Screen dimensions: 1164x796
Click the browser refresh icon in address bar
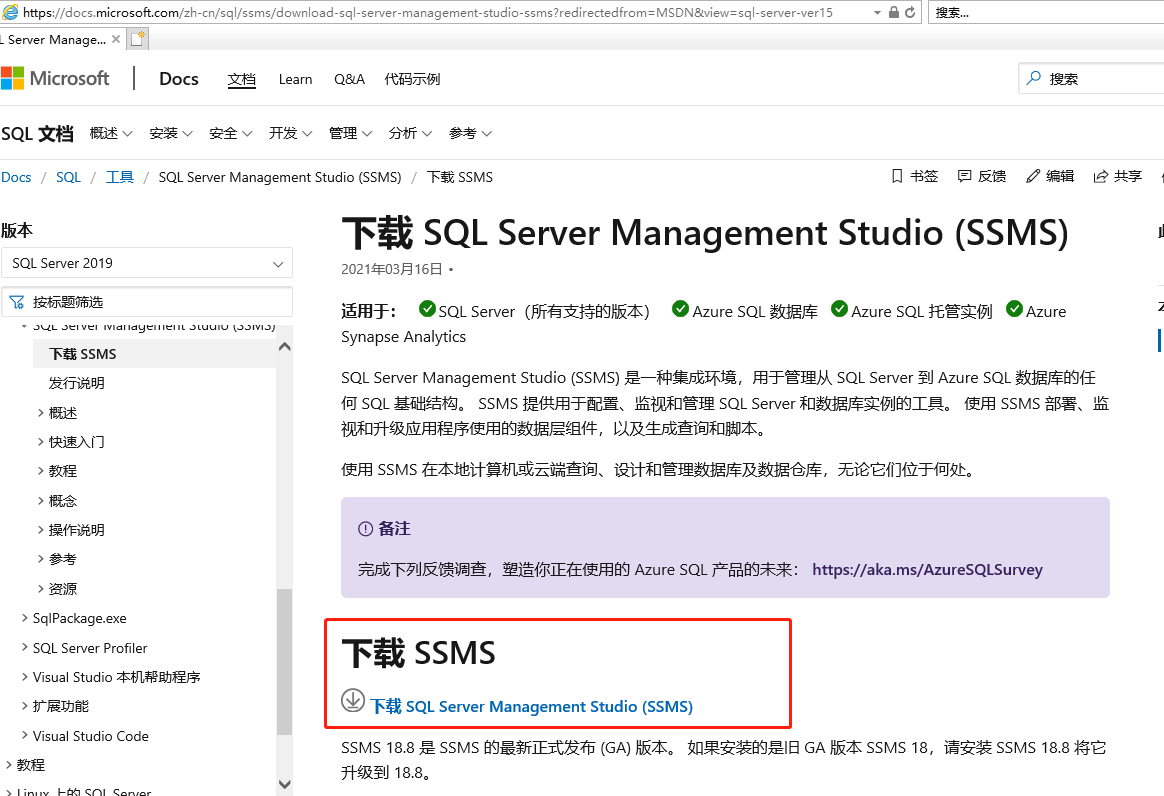[x=910, y=13]
